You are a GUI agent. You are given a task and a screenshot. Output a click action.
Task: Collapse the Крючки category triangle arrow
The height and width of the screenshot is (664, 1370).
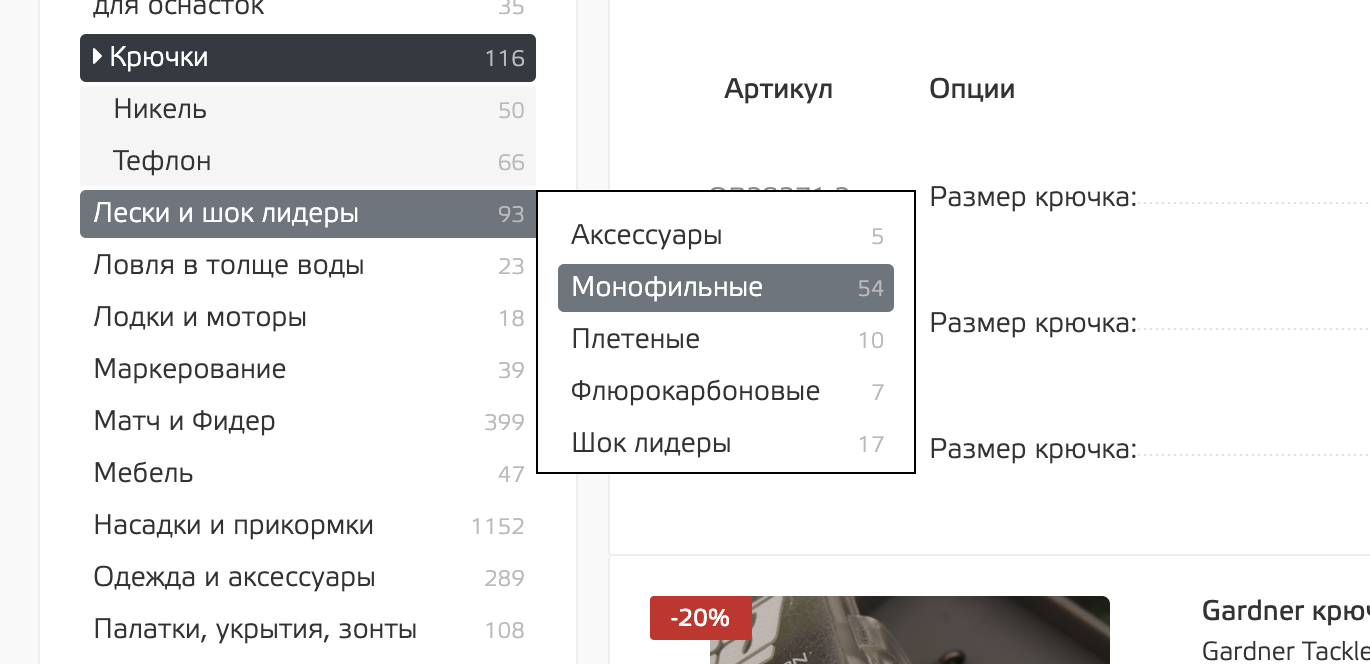(x=97, y=57)
